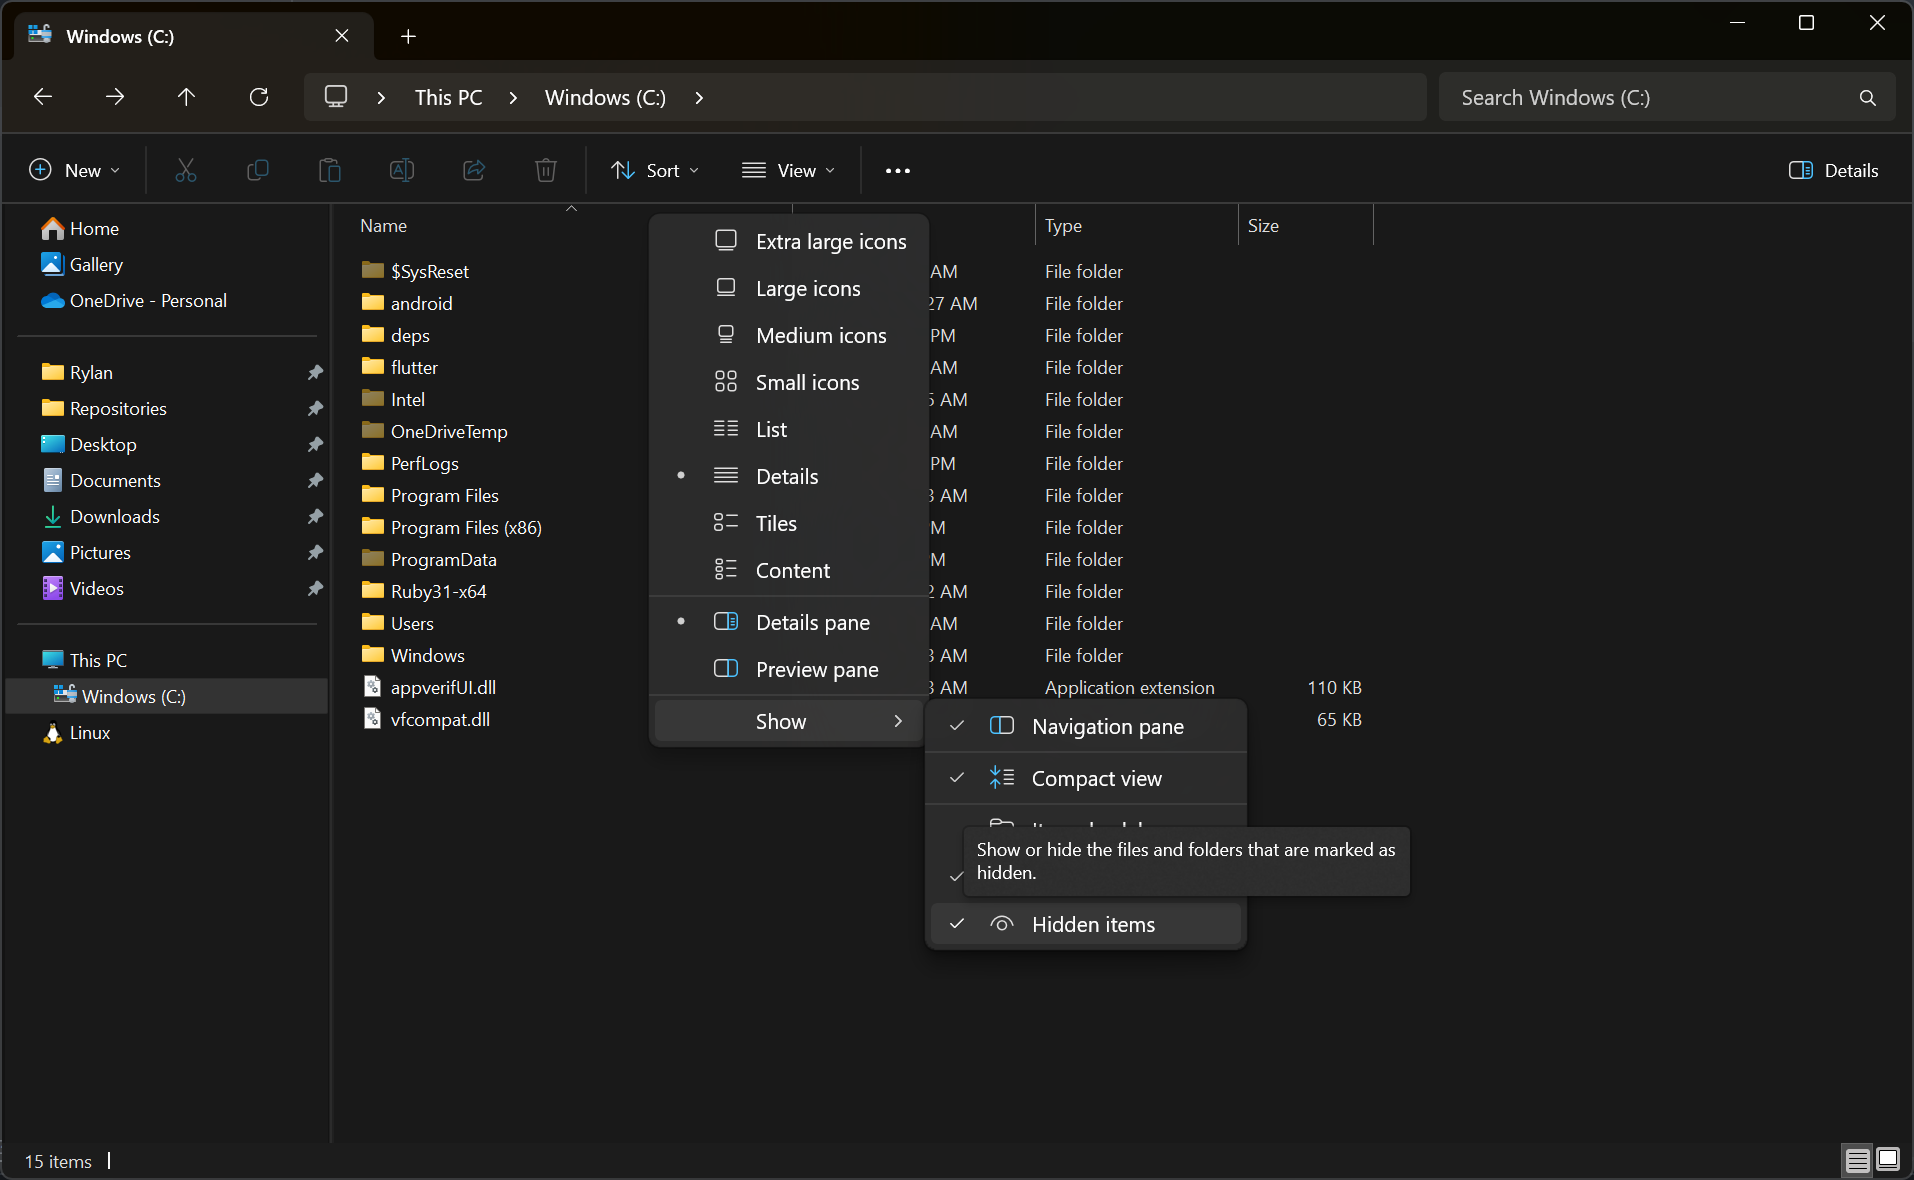Select Medium icons layout
Image resolution: width=1914 pixels, height=1180 pixels.
pos(789,336)
